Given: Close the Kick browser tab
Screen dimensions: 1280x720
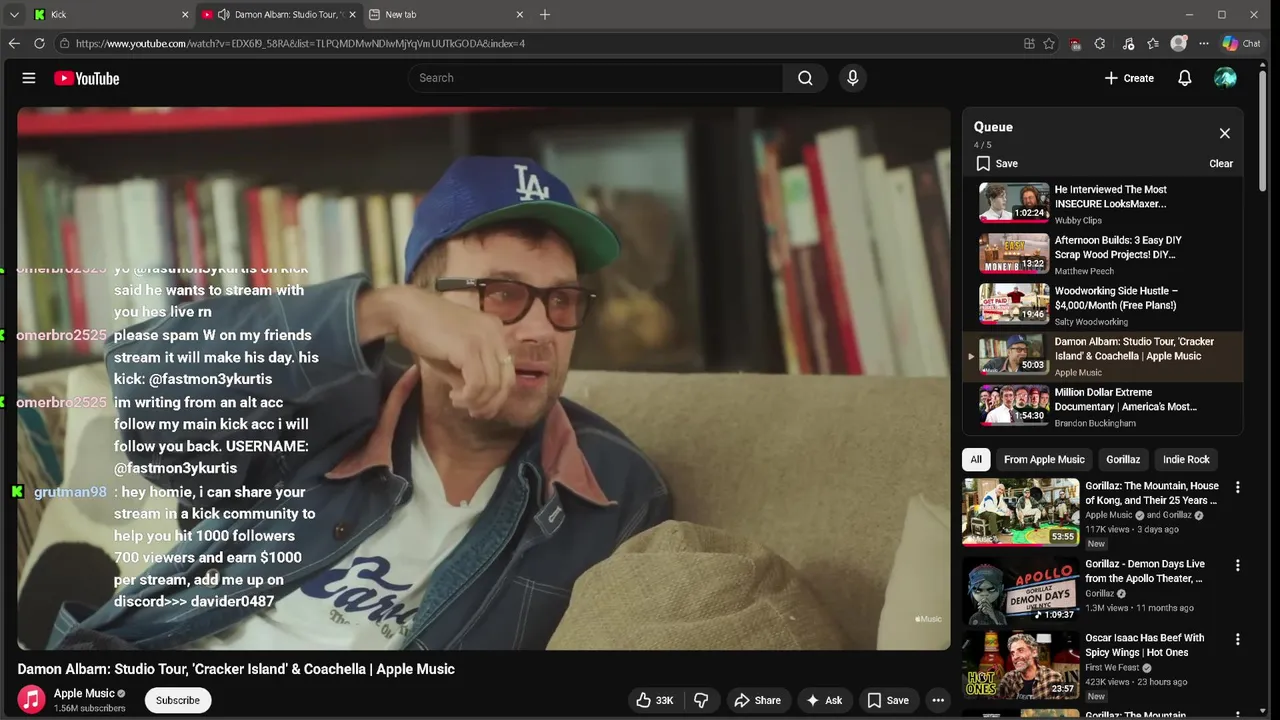Looking at the screenshot, I should coord(185,15).
